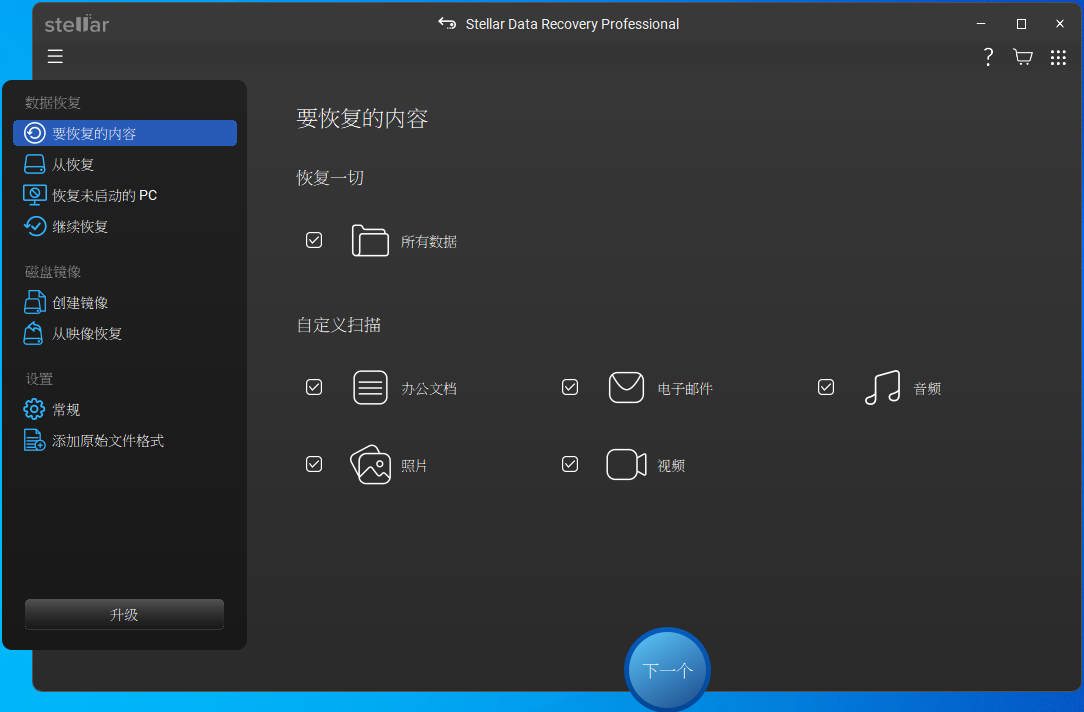The image size is (1084, 712).
Task: Click the back arrow icon beside the title
Action: click(x=447, y=24)
